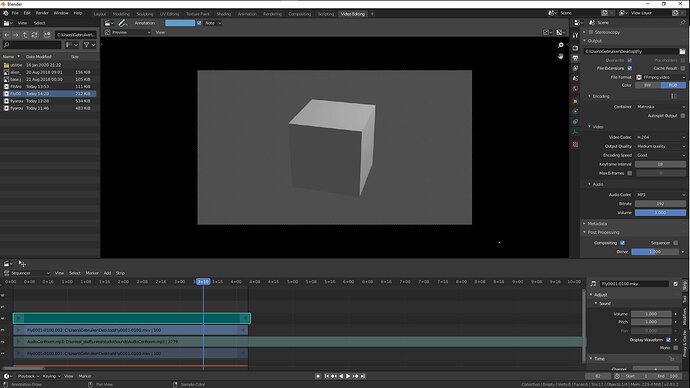The width and height of the screenshot is (690, 388).
Task: Open the Output Quality dropdown
Action: pyautogui.click(x=661, y=146)
